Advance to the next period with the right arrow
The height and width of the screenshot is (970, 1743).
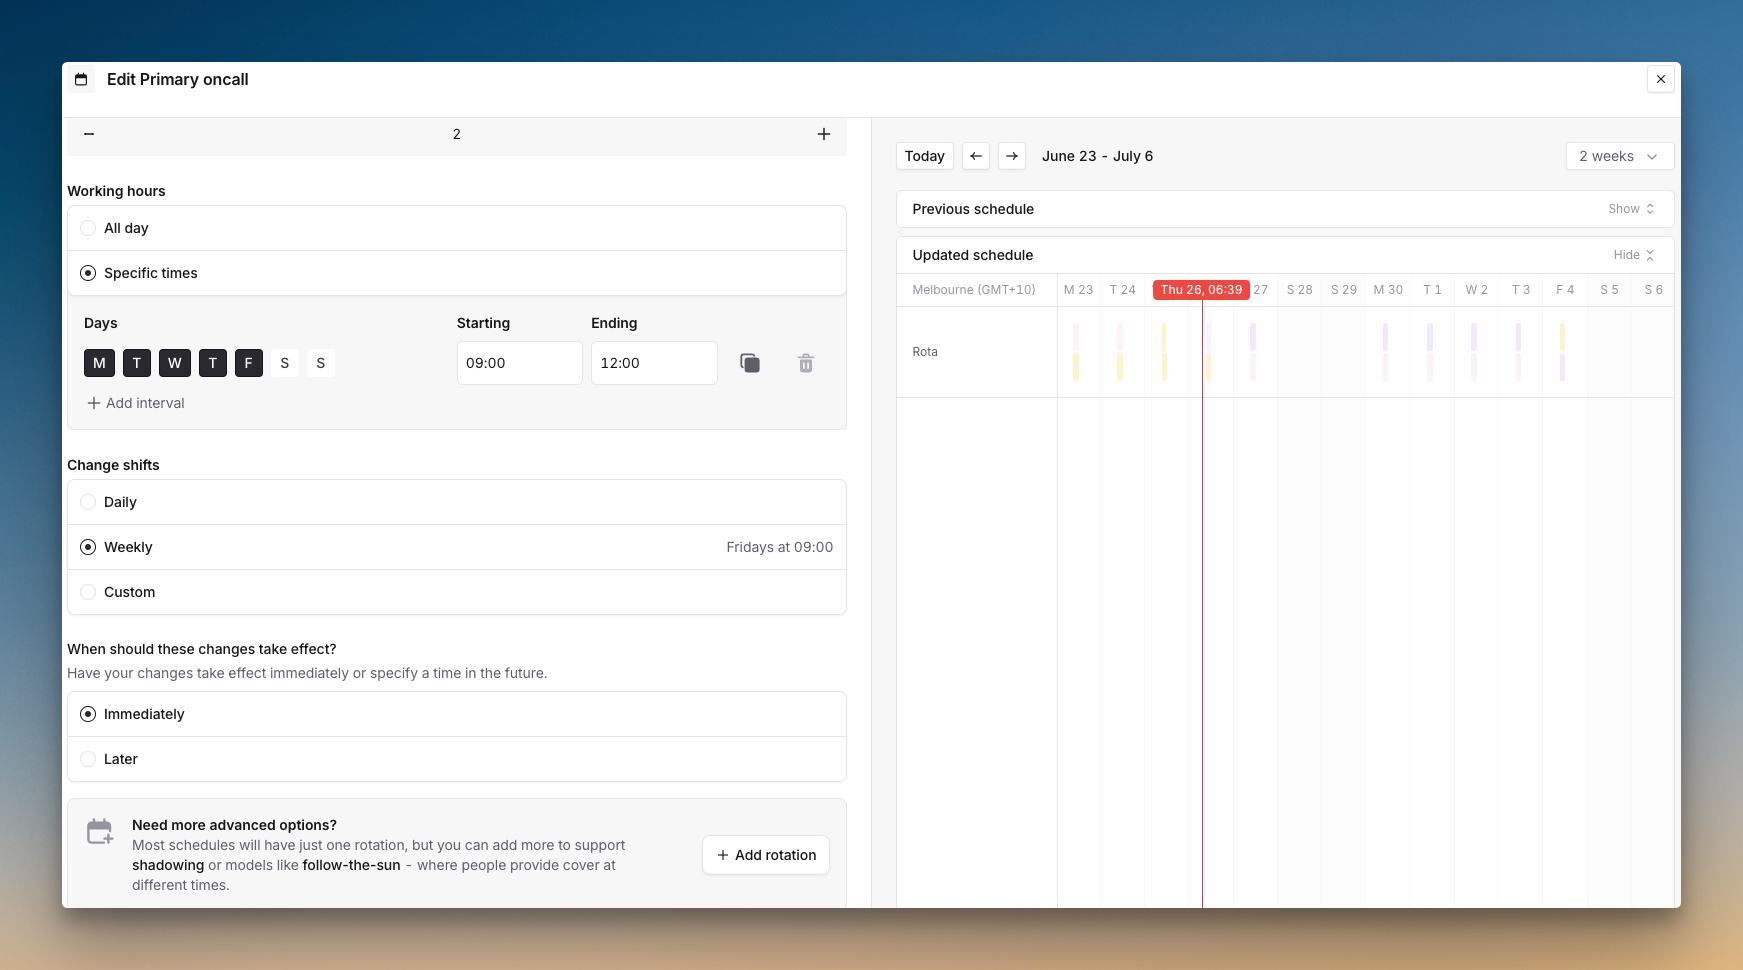tap(1012, 156)
